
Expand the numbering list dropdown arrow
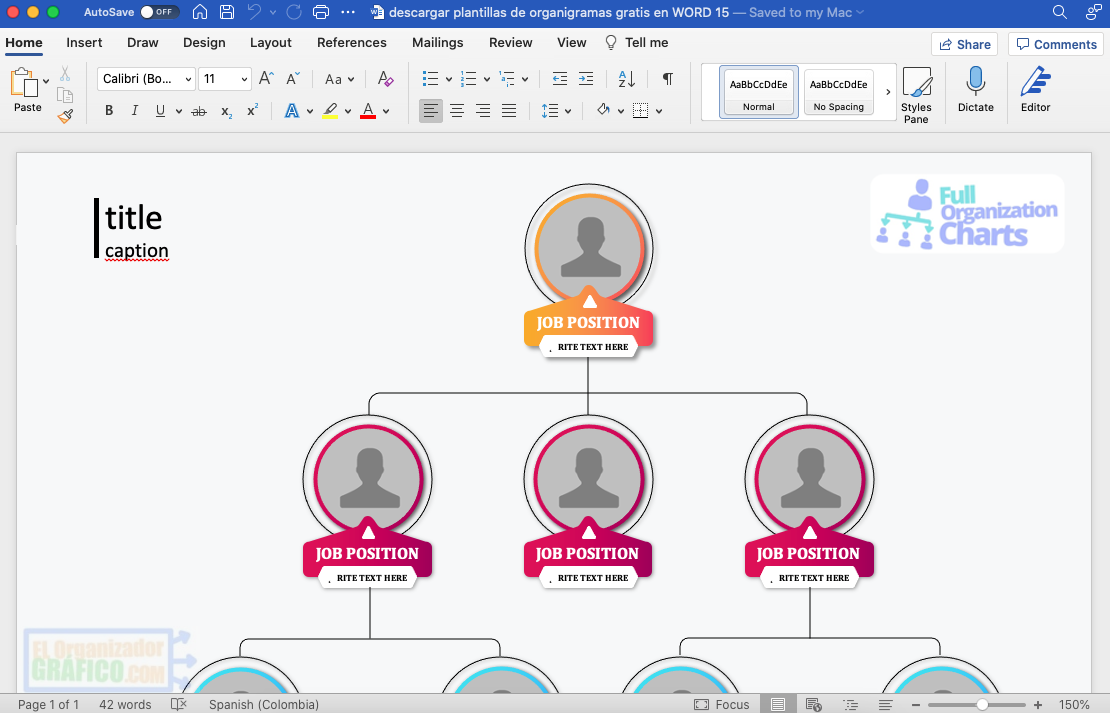(487, 79)
